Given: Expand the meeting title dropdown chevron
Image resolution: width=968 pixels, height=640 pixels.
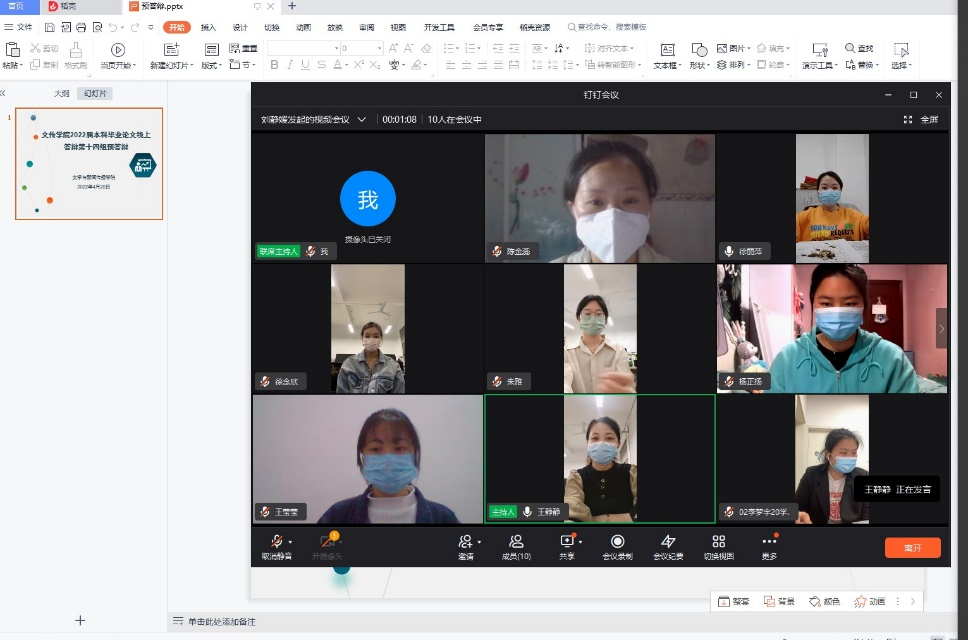Looking at the screenshot, I should [362, 120].
